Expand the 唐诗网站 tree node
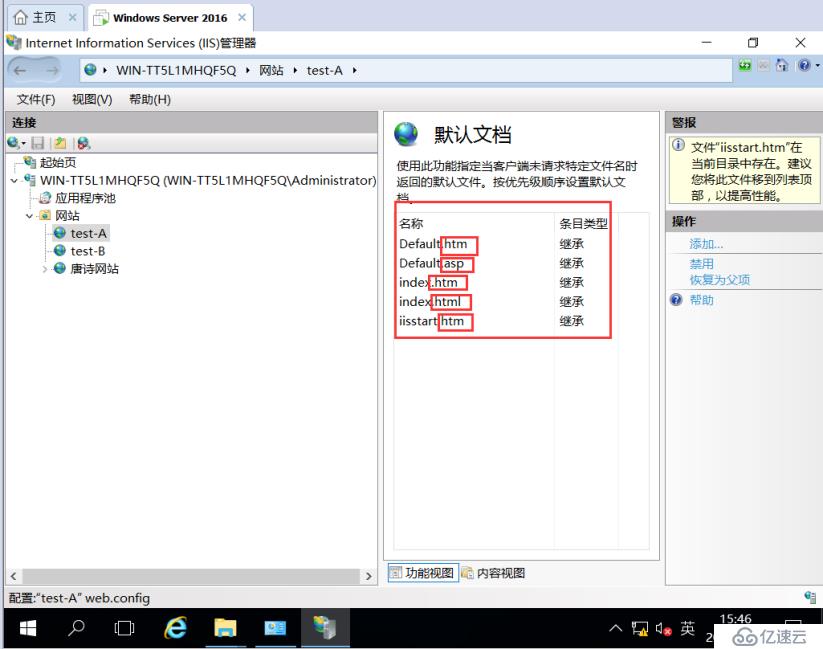Screen dimensions: 823x649 45,269
